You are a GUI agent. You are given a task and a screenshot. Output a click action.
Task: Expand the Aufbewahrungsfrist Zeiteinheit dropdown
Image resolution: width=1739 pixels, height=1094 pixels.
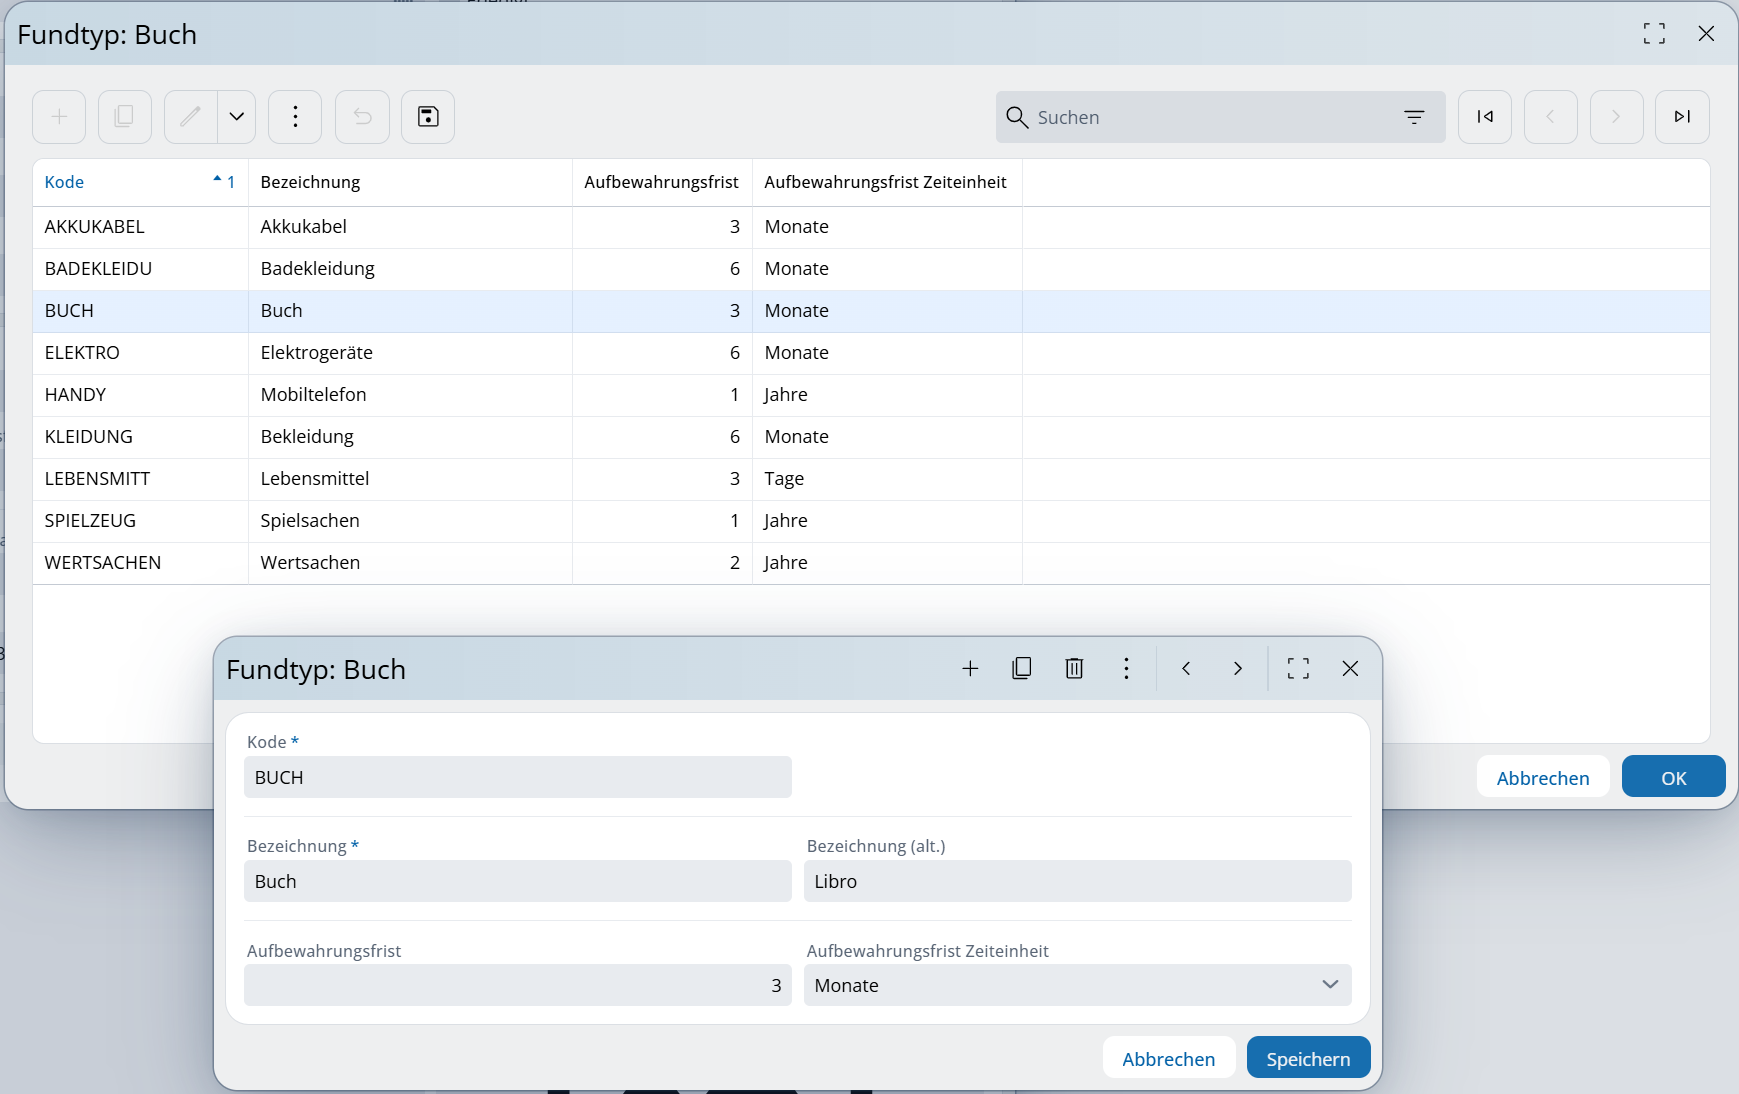1329,985
